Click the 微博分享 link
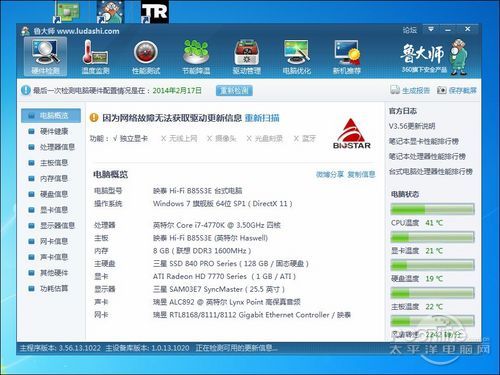 coord(330,174)
